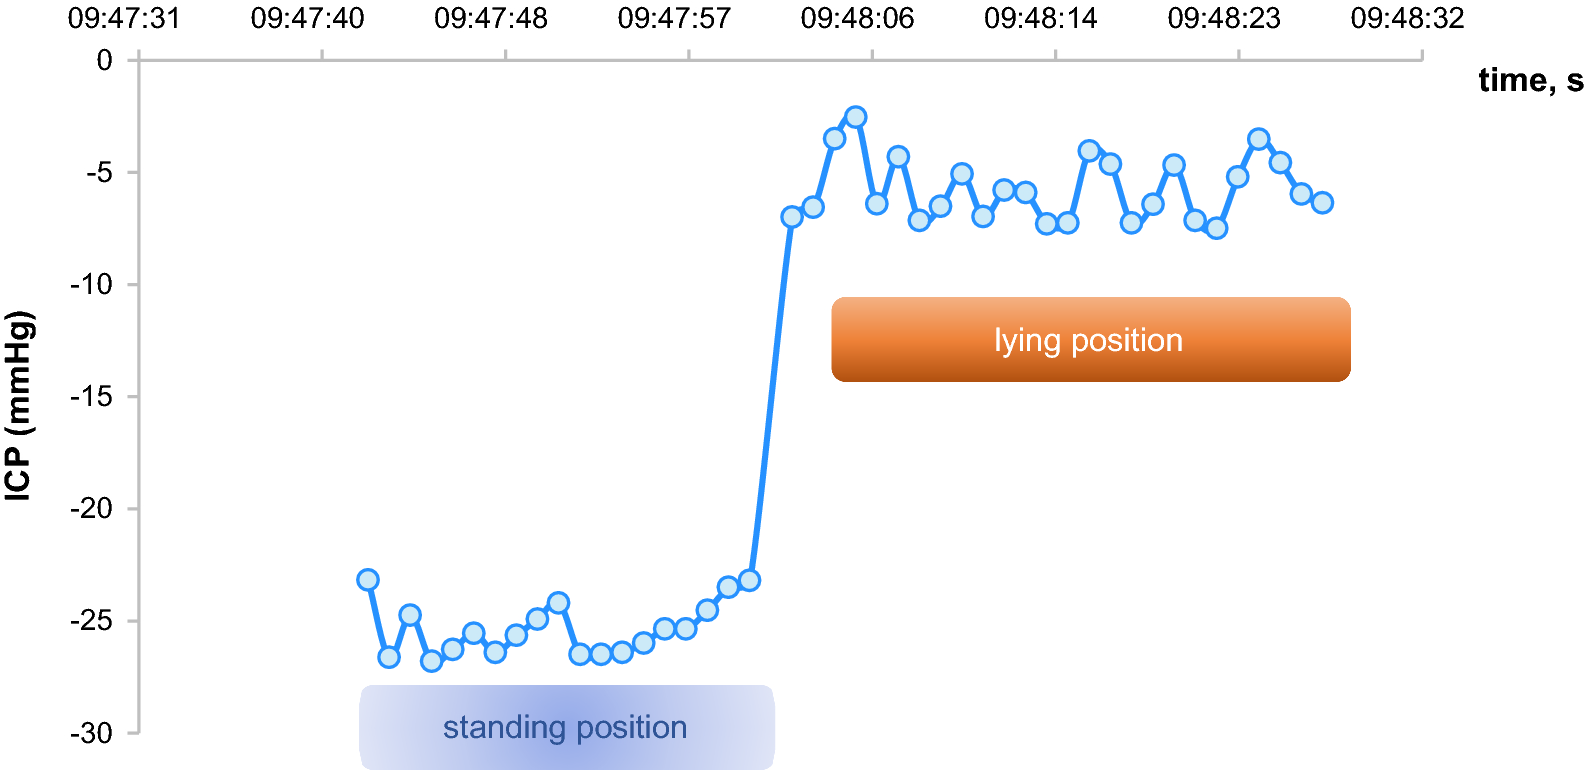Pick the 09:47:57 time axis label
The width and height of the screenshot is (1594, 770).
point(674,18)
